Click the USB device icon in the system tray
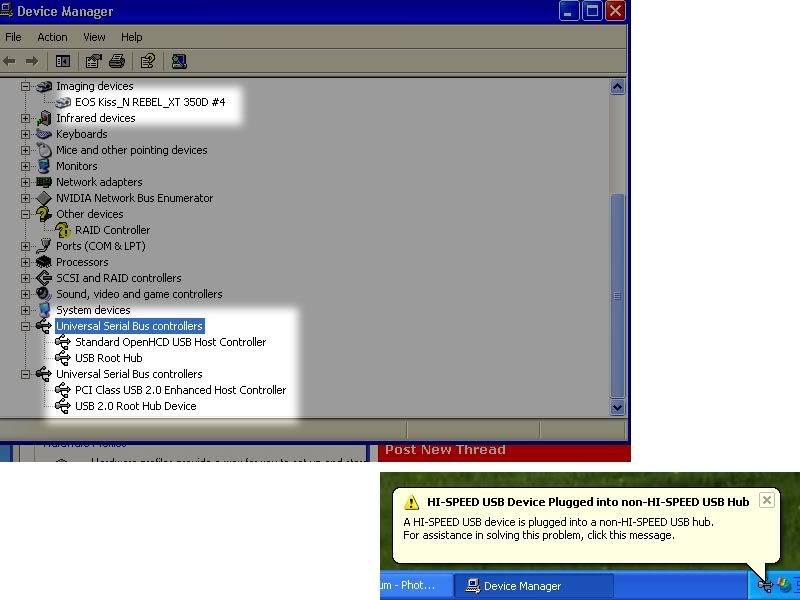The height and width of the screenshot is (600, 800). coord(765,585)
